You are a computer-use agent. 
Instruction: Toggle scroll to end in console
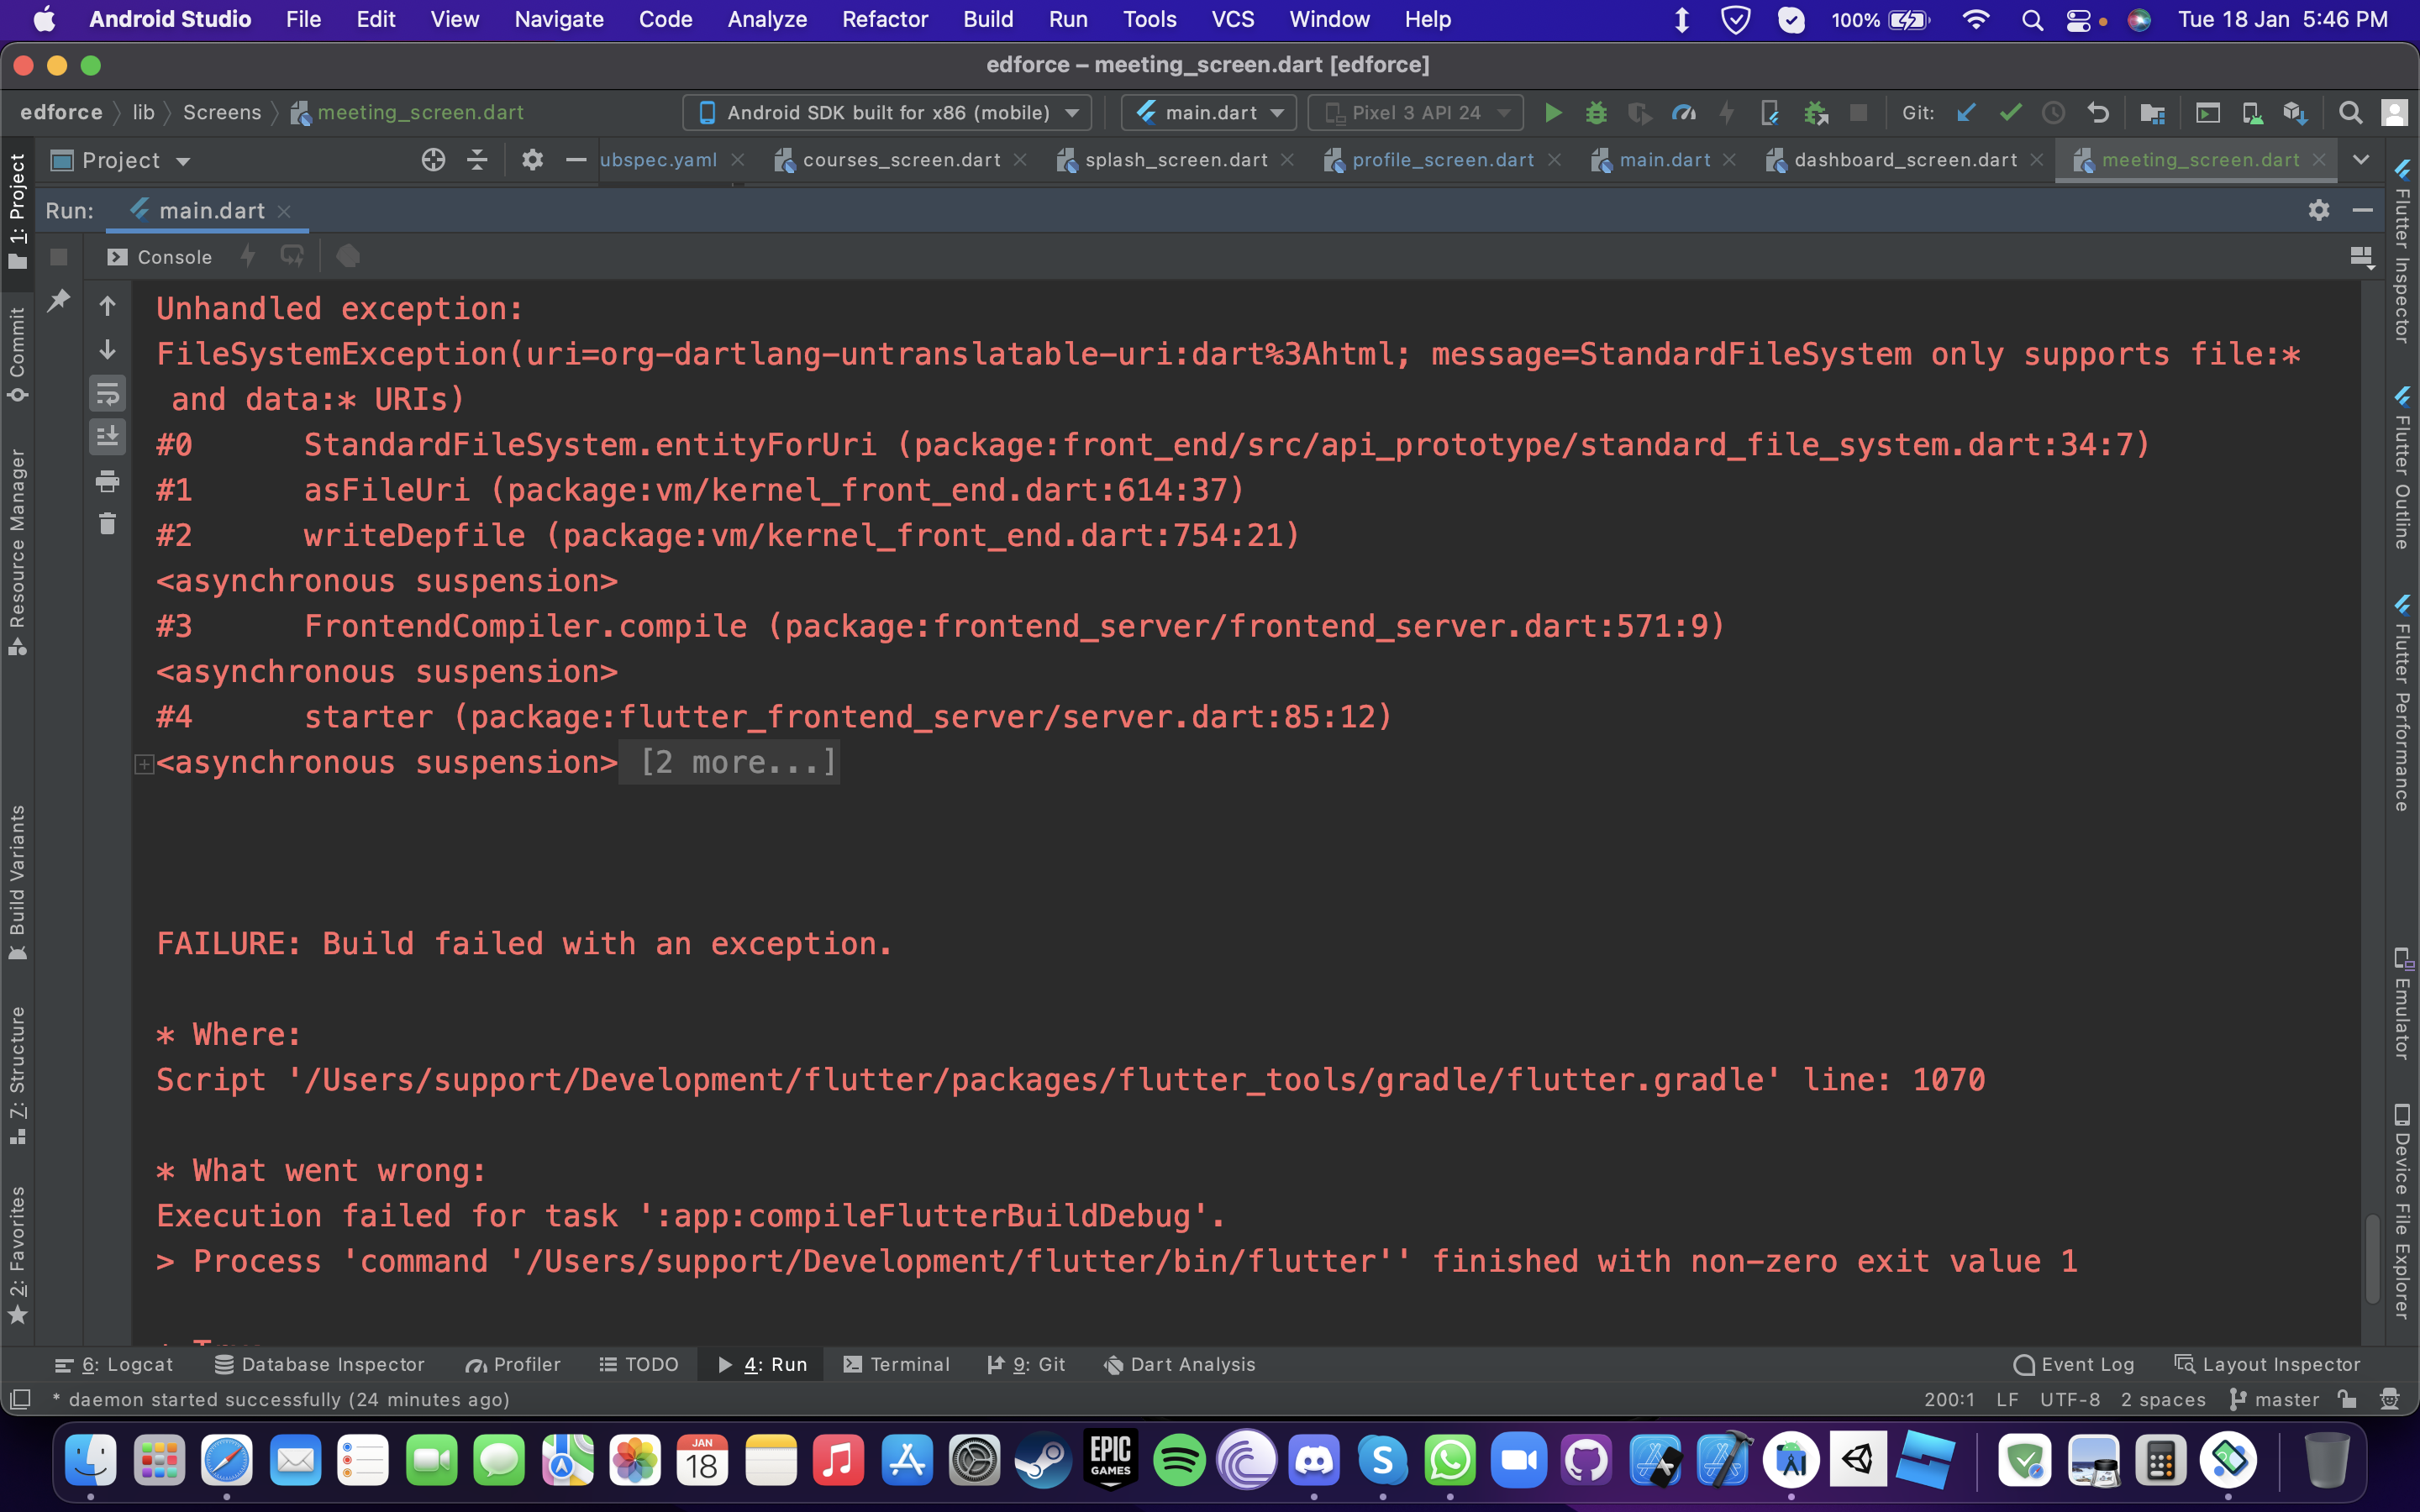[108, 436]
